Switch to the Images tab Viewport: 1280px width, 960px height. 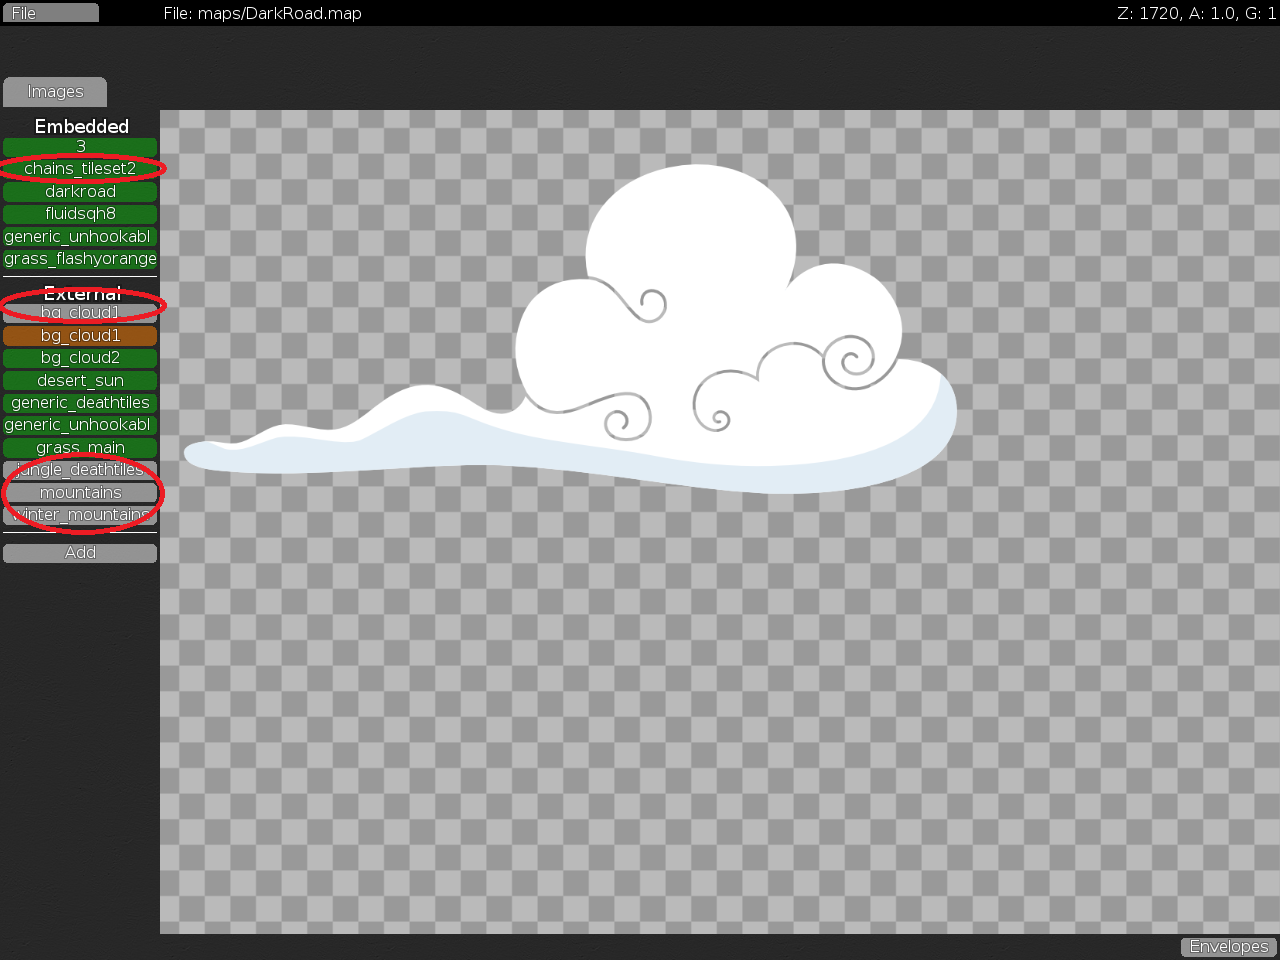tap(54, 91)
